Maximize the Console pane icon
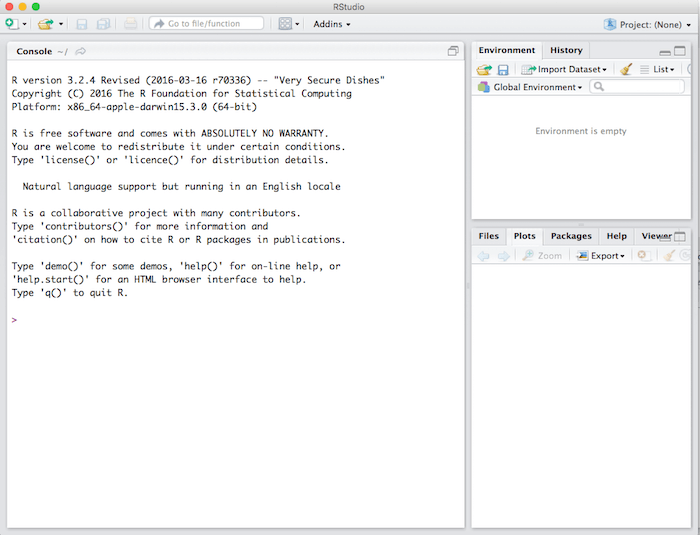Viewport: 700px width, 535px height. 453,51
